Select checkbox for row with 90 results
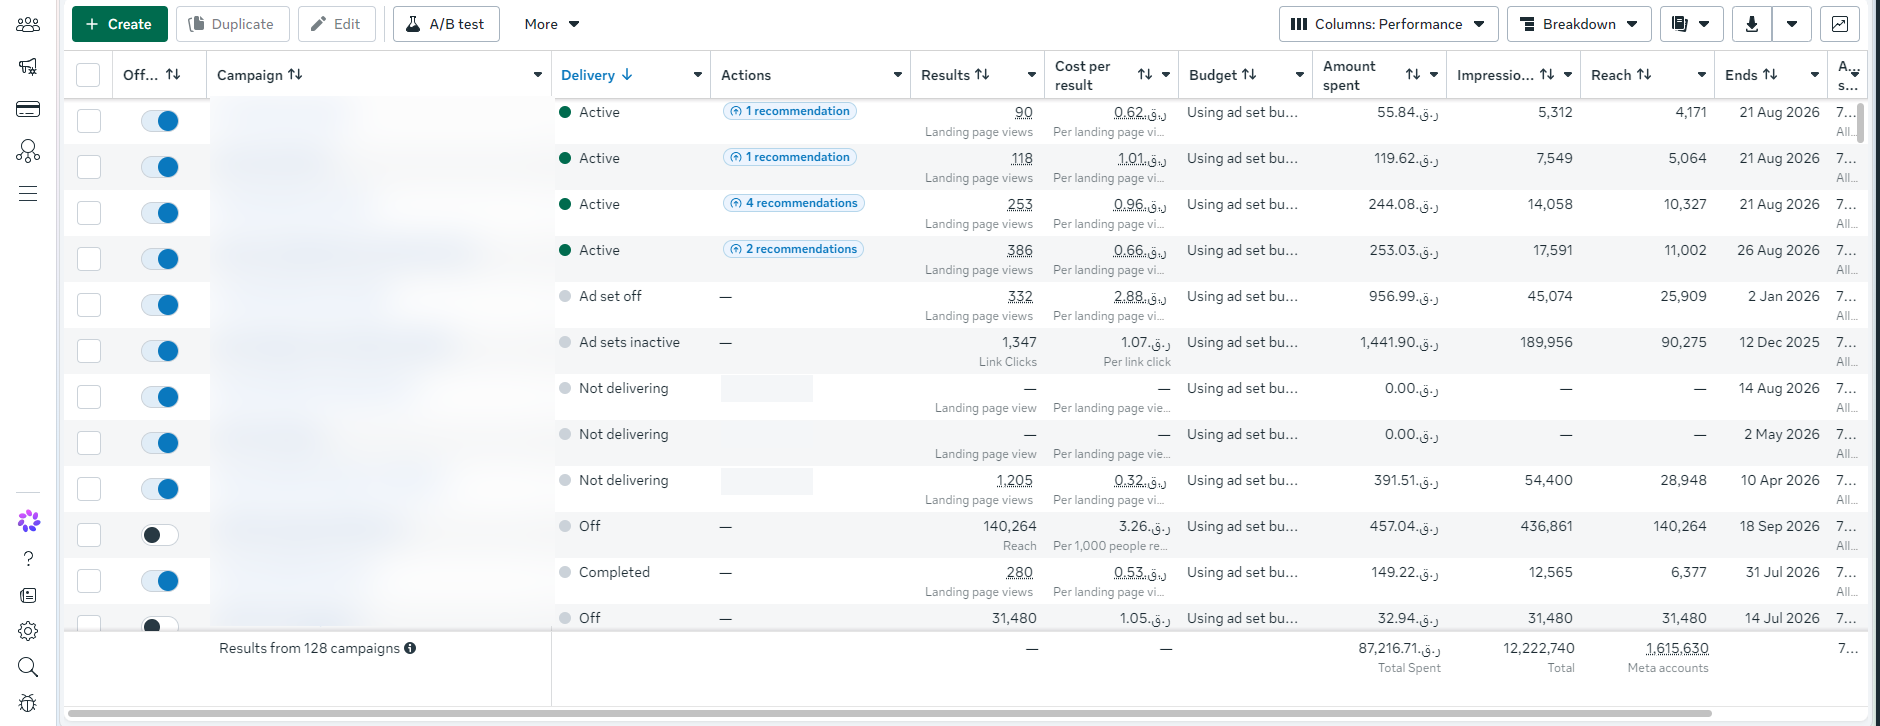Viewport: 1880px width, 726px height. coord(89,121)
